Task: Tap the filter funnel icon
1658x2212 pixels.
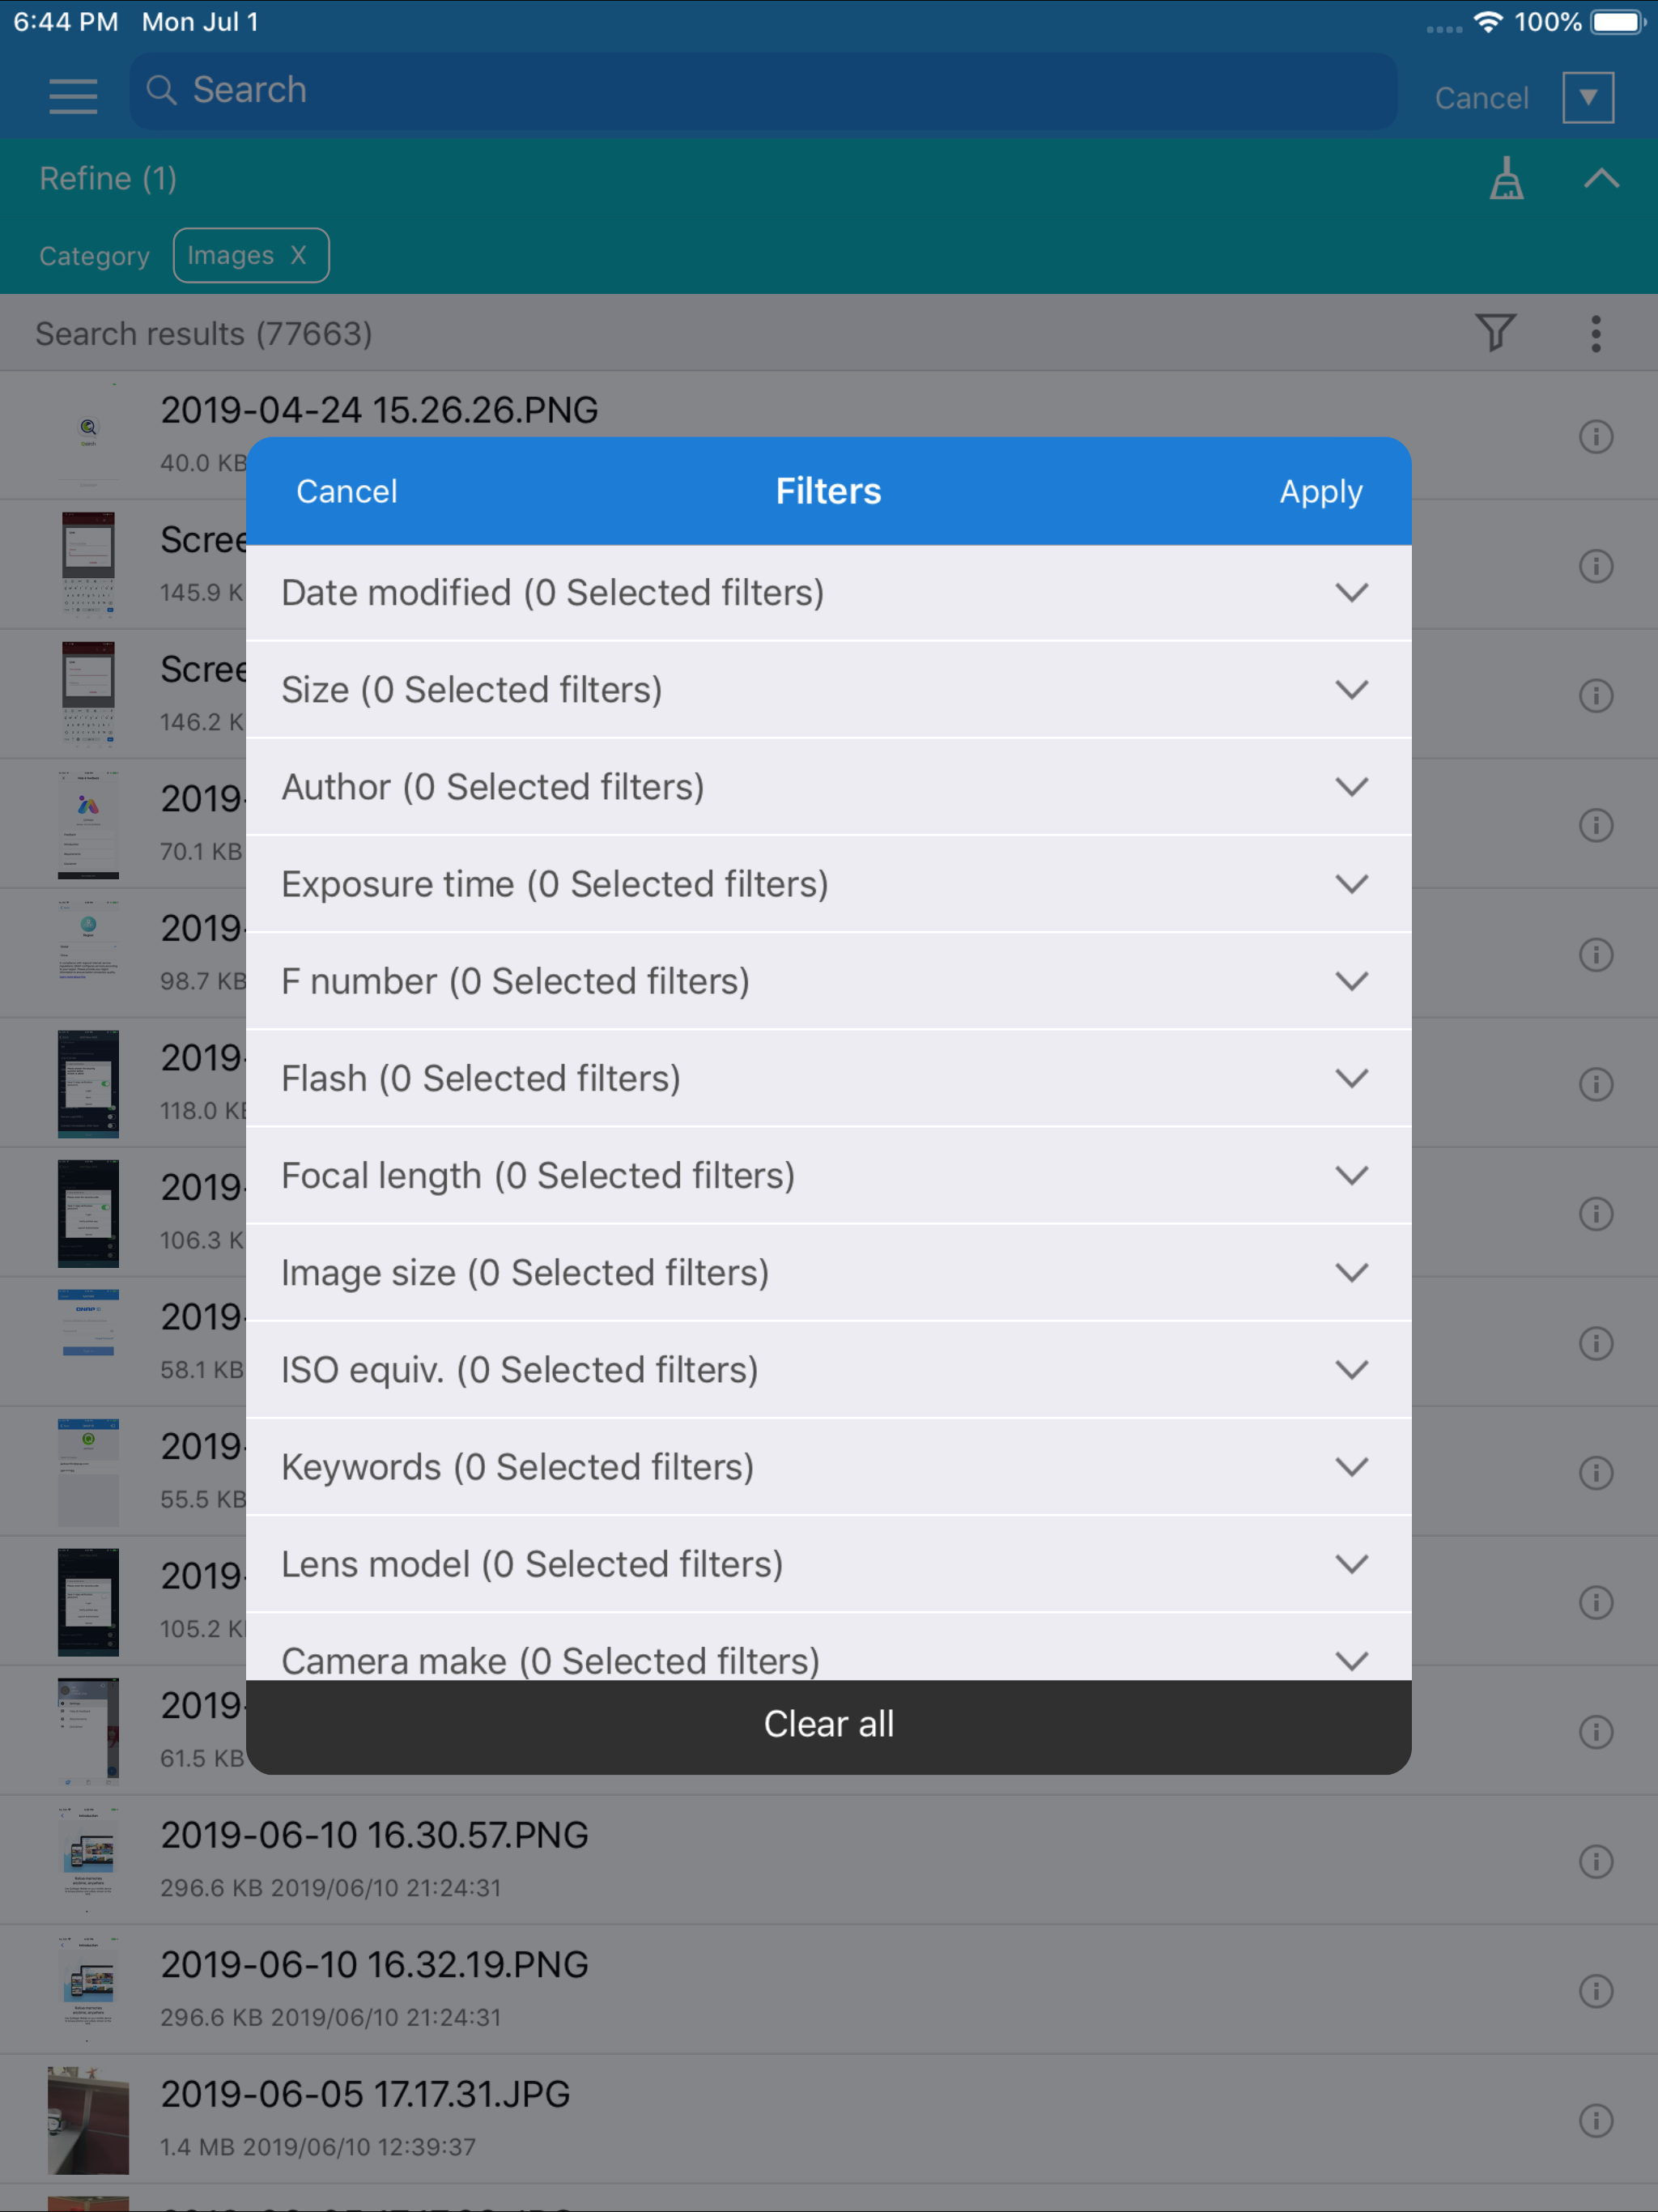Action: pos(1495,333)
